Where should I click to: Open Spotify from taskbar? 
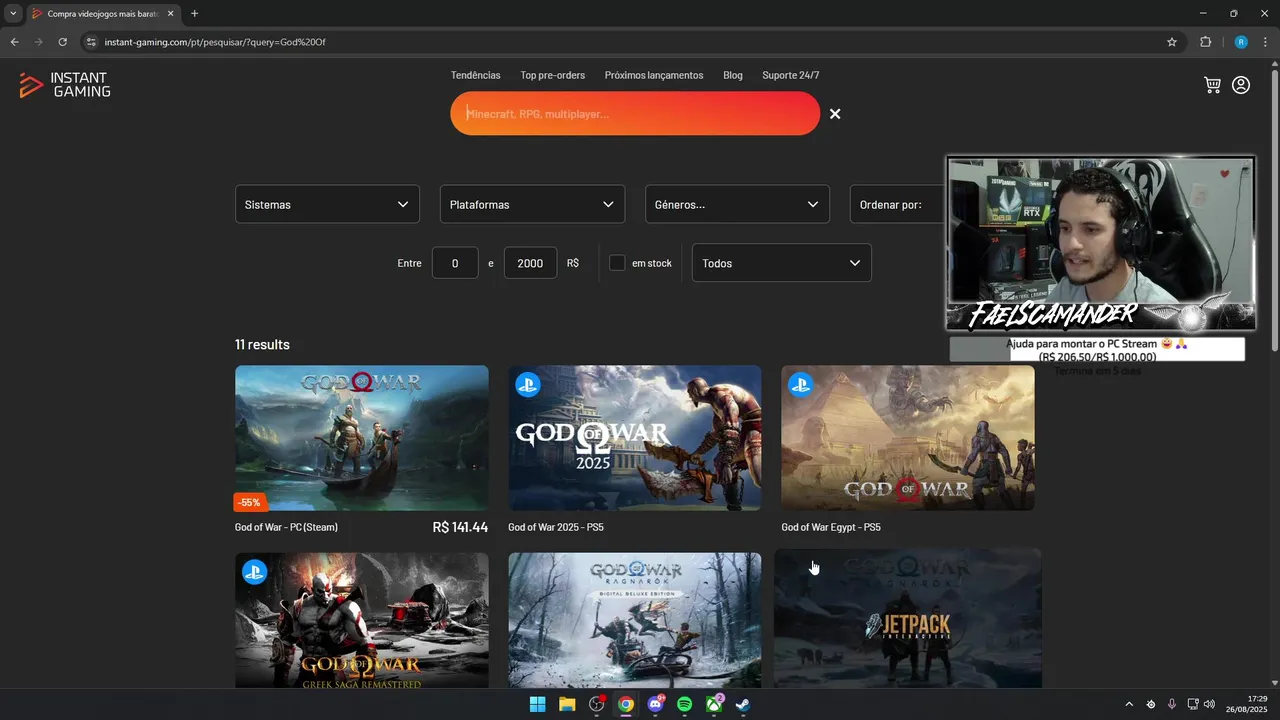(x=685, y=704)
